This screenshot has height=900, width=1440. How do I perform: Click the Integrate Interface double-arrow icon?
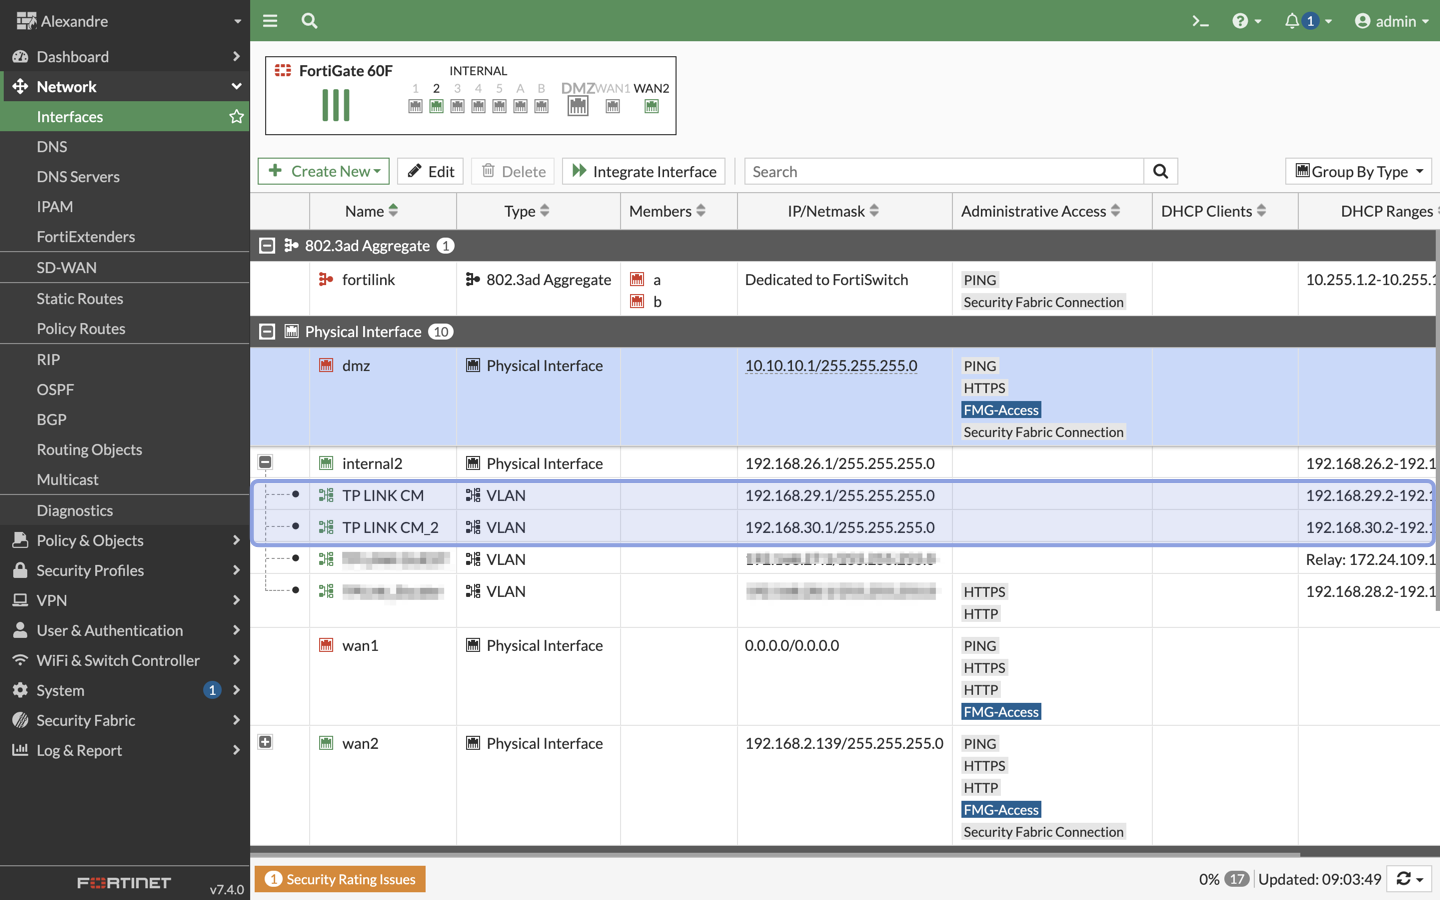(580, 171)
